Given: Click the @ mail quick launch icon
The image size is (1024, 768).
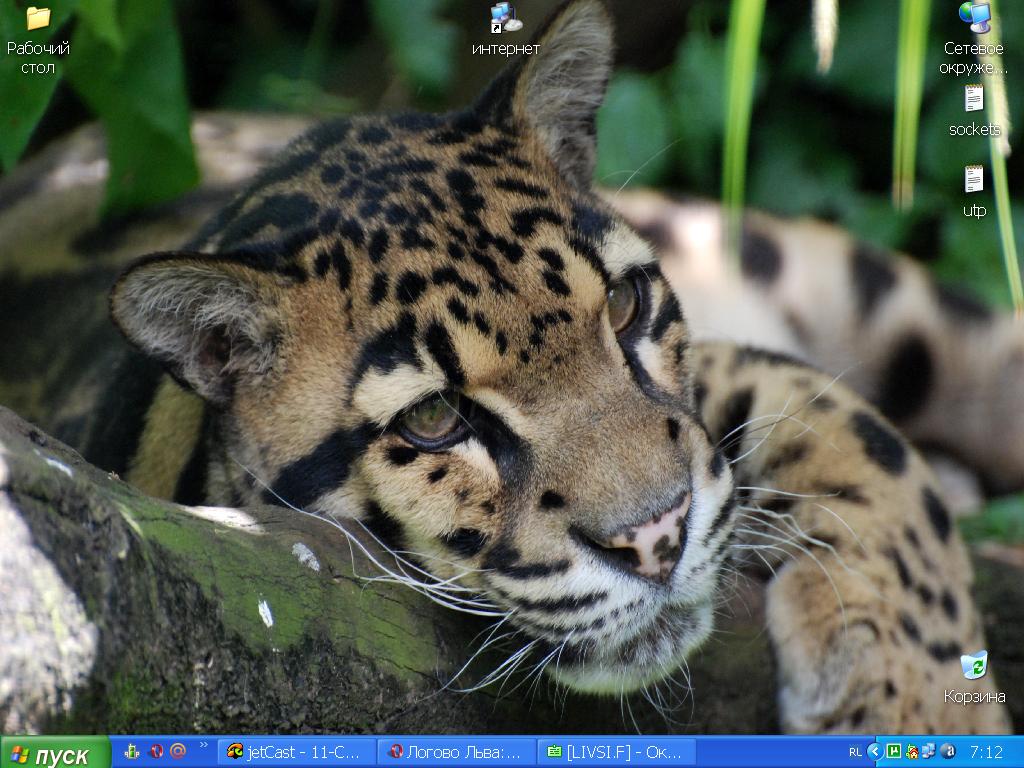Looking at the screenshot, I should pyautogui.click(x=178, y=751).
